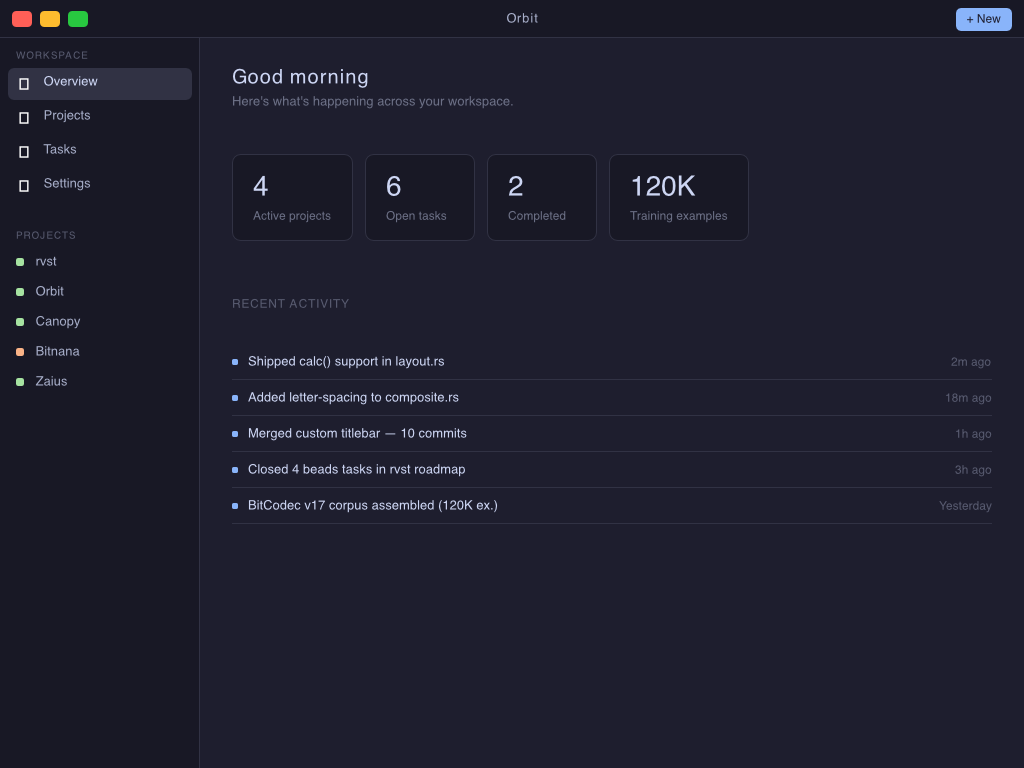Click the green dot beside Orbit project
The width and height of the screenshot is (1024, 768).
[x=20, y=292]
